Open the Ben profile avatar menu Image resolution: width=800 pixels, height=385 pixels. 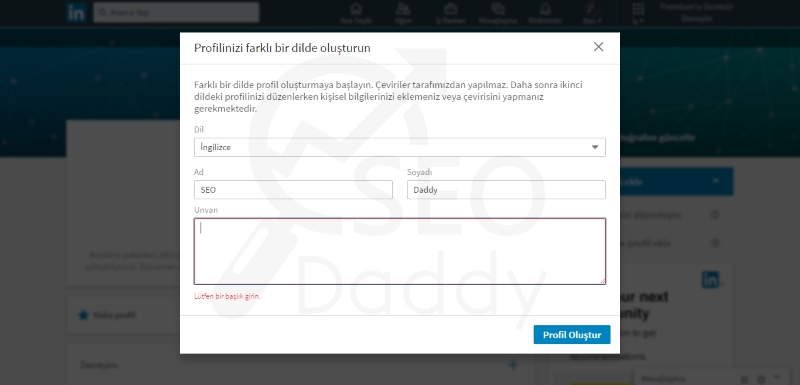pos(592,13)
